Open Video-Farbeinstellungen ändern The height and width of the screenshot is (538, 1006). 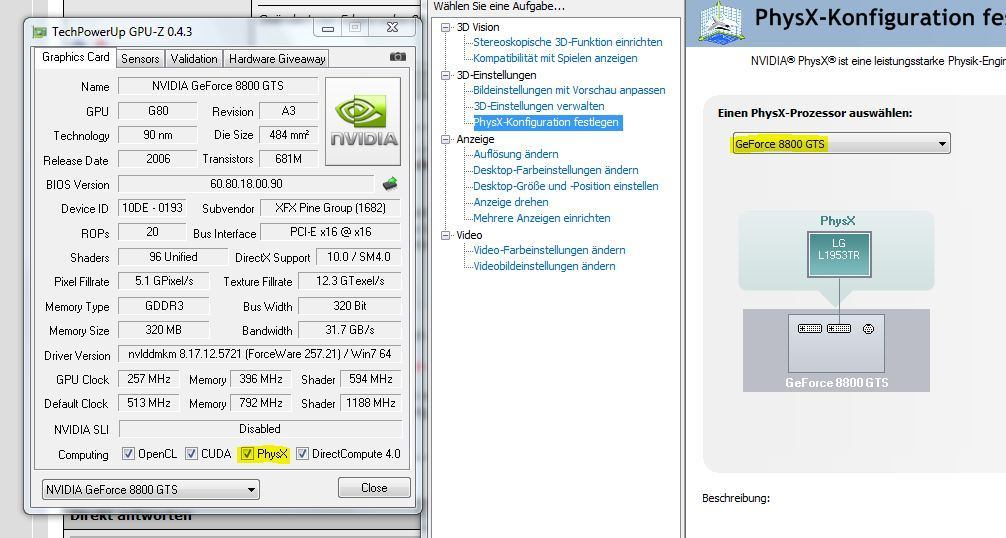(x=549, y=250)
